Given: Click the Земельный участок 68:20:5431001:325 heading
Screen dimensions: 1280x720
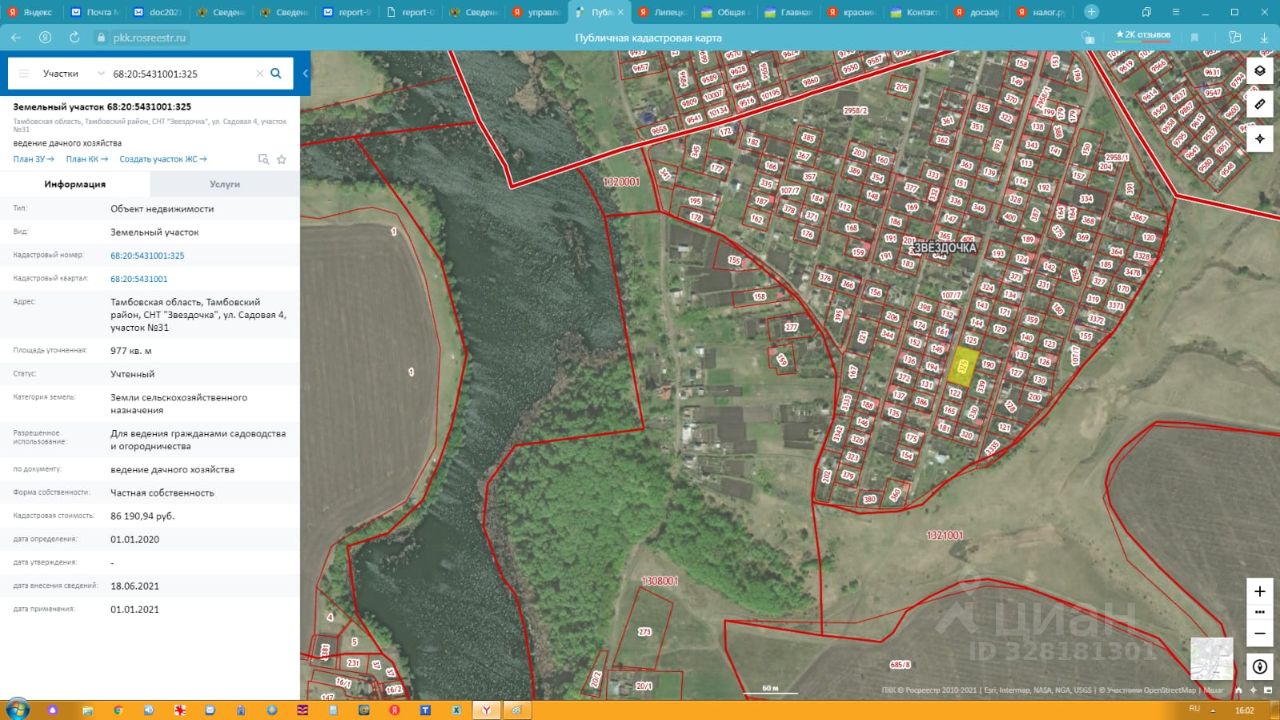Looking at the screenshot, I should click(x=102, y=106).
